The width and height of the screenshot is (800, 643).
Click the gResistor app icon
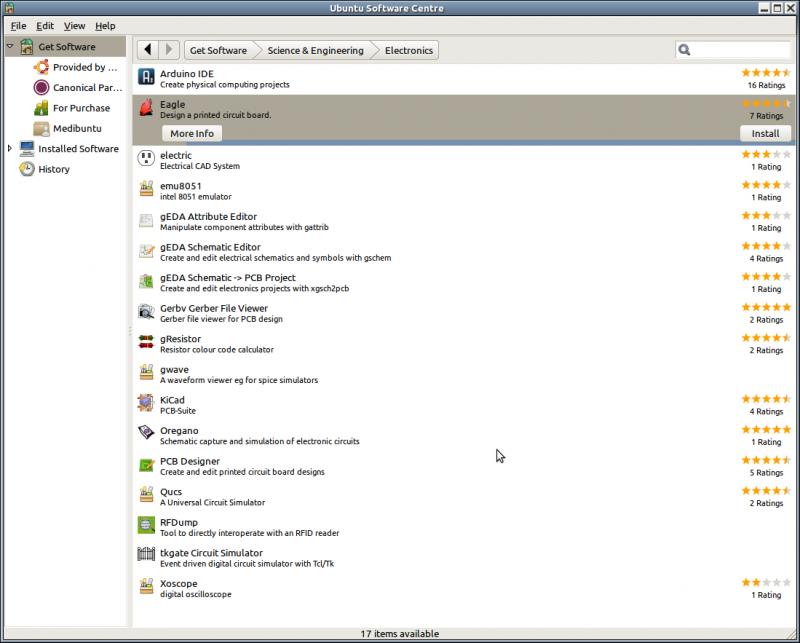pyautogui.click(x=146, y=342)
